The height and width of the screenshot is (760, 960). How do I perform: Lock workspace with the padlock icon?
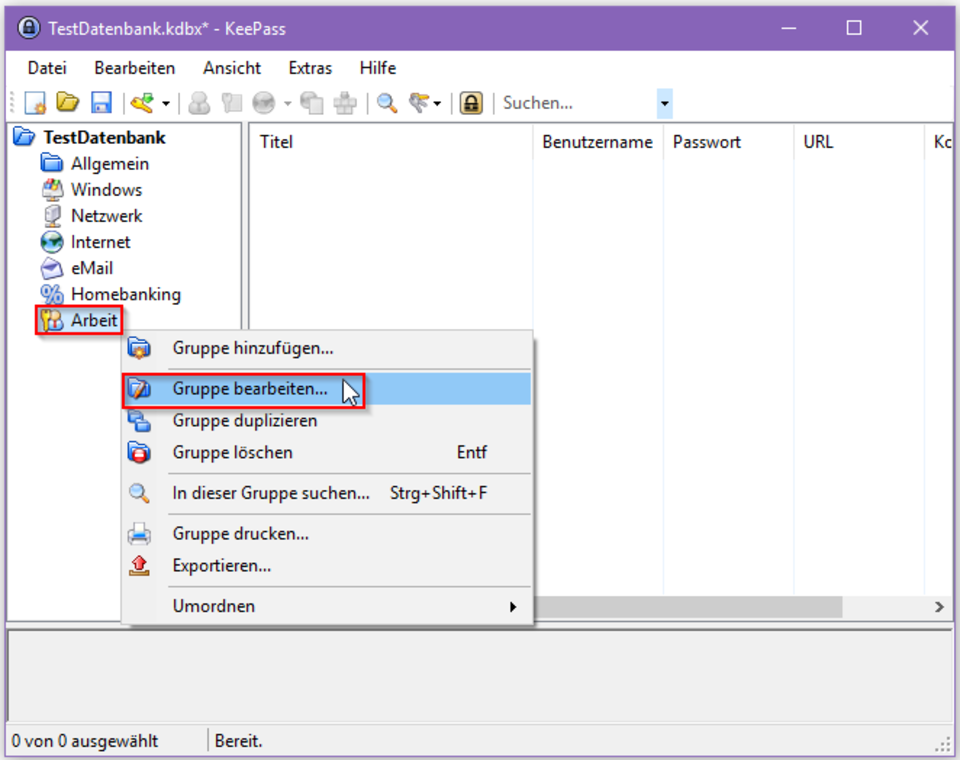tap(471, 103)
